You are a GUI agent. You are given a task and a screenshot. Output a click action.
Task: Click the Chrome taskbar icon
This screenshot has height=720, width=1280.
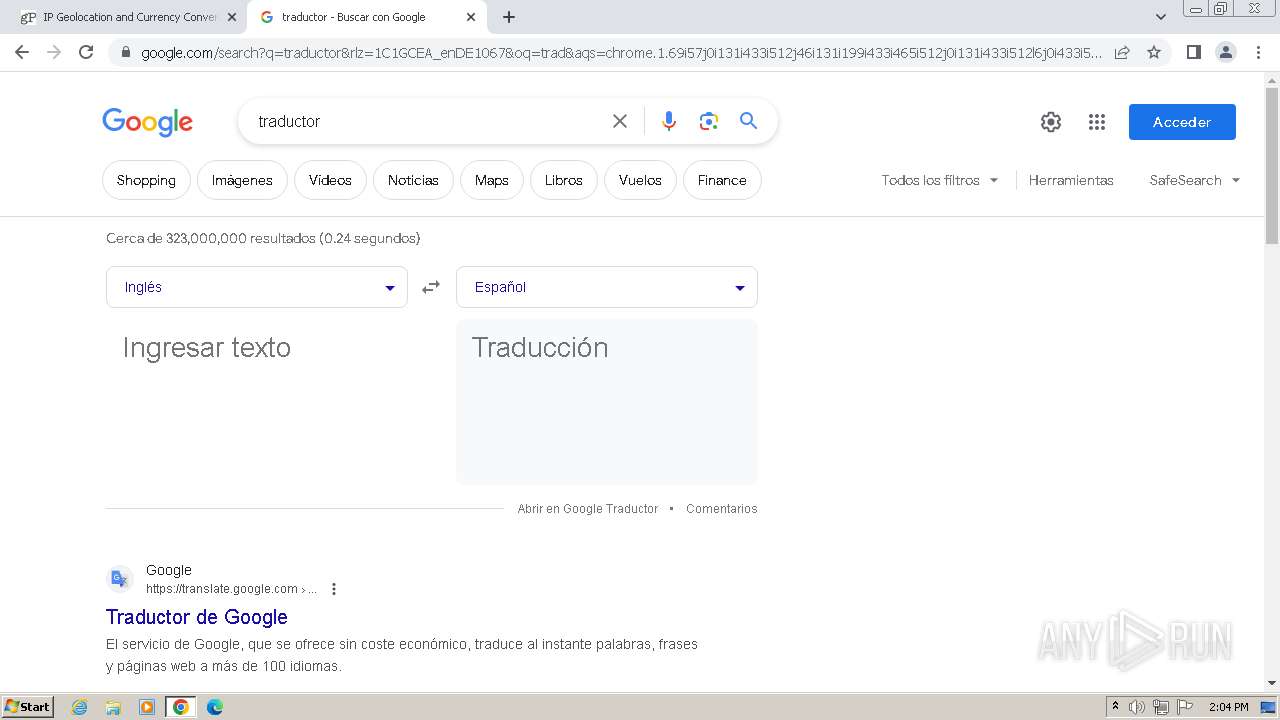pos(181,707)
